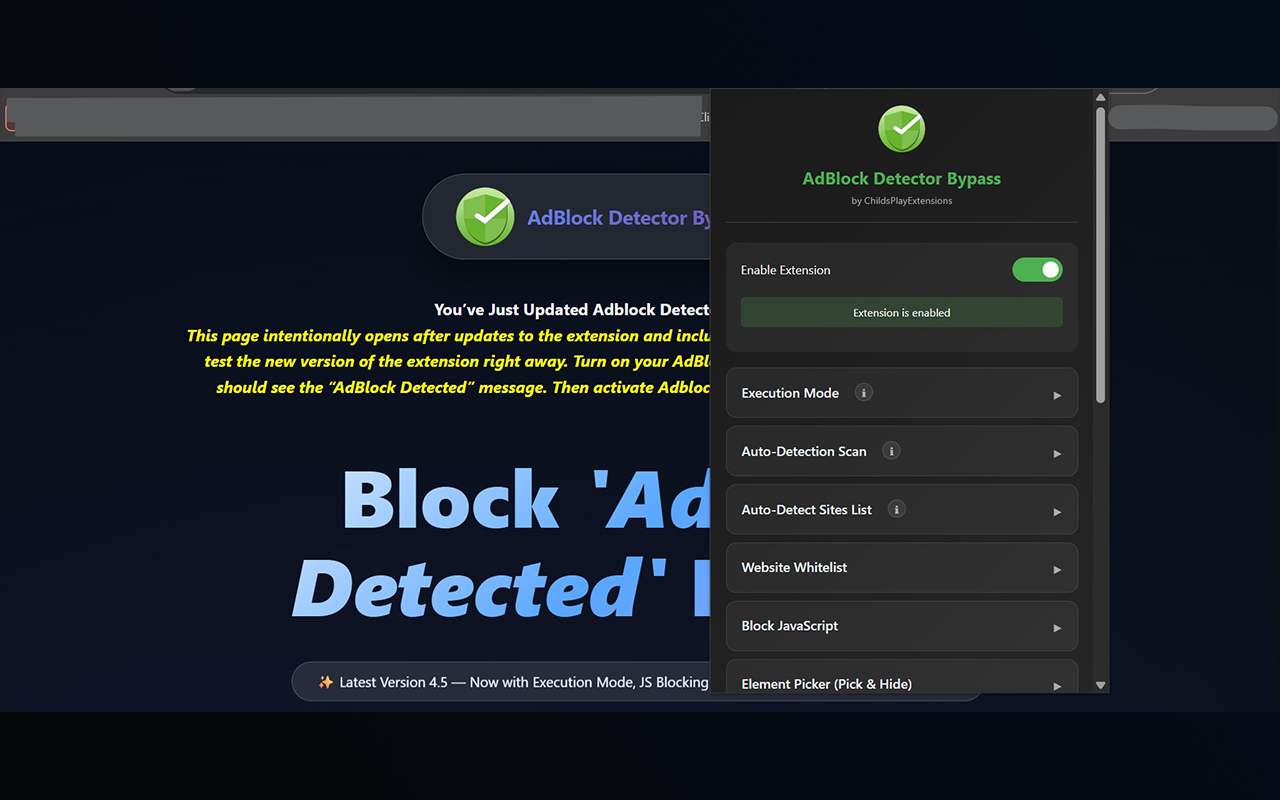Expand the Execution Mode section
The width and height of the screenshot is (1280, 800).
point(901,393)
